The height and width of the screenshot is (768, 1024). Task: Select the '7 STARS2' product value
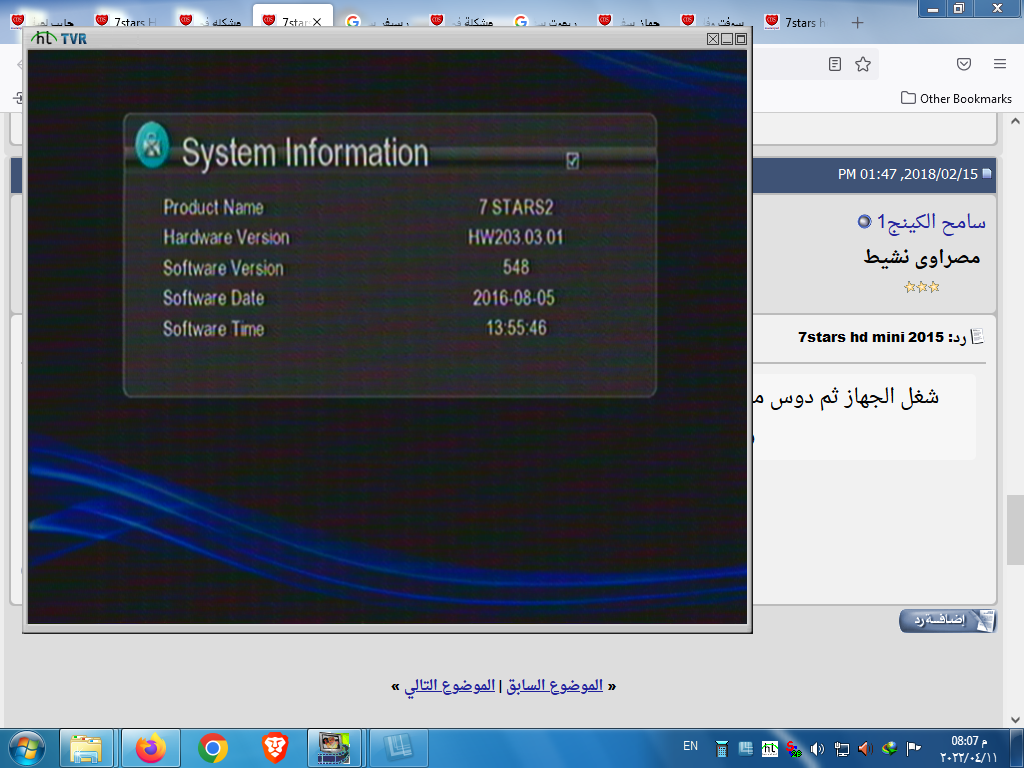(516, 207)
